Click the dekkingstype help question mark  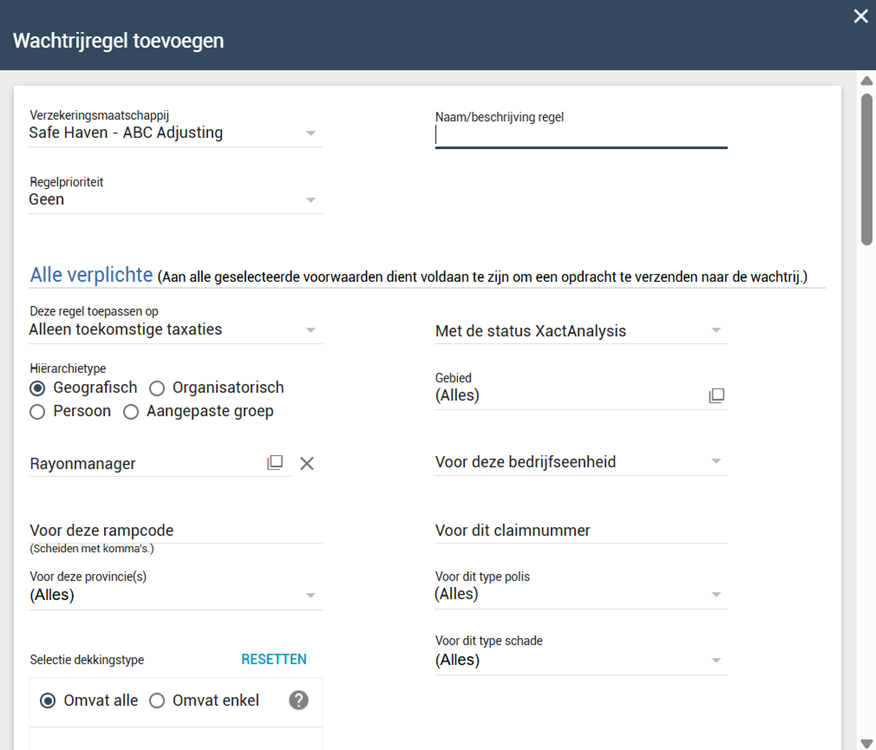pos(298,700)
